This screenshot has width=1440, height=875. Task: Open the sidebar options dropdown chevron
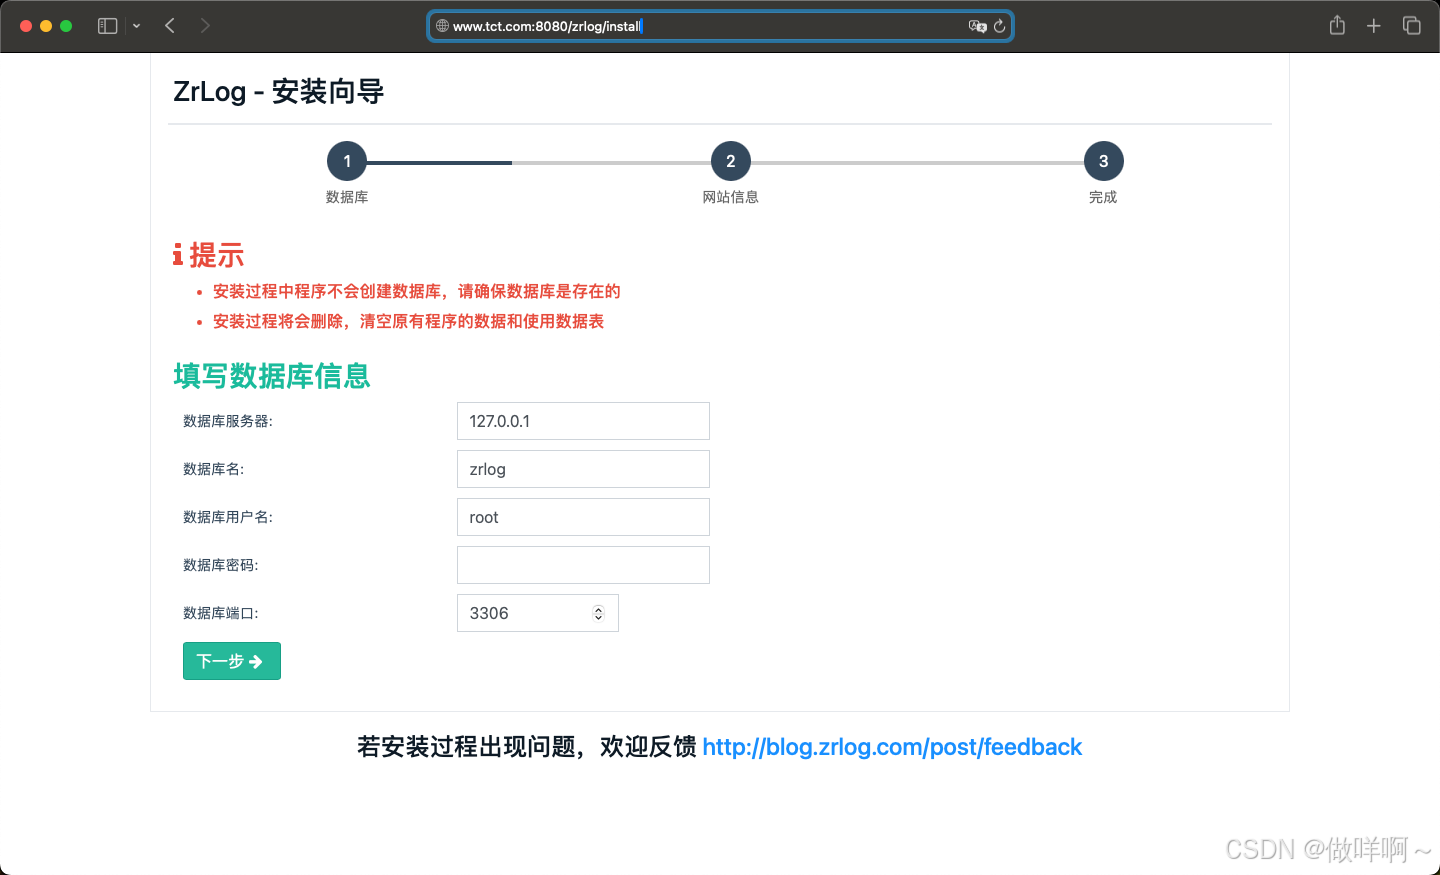click(136, 26)
